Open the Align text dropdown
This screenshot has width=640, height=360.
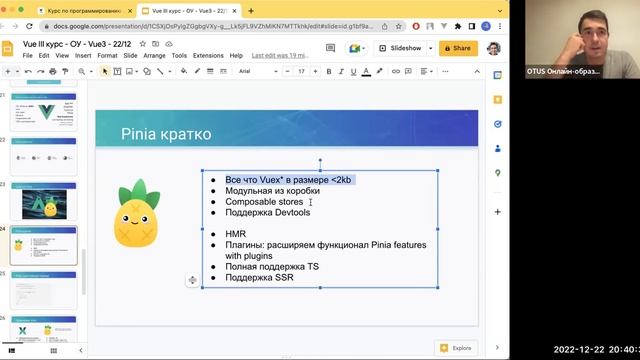point(426,71)
